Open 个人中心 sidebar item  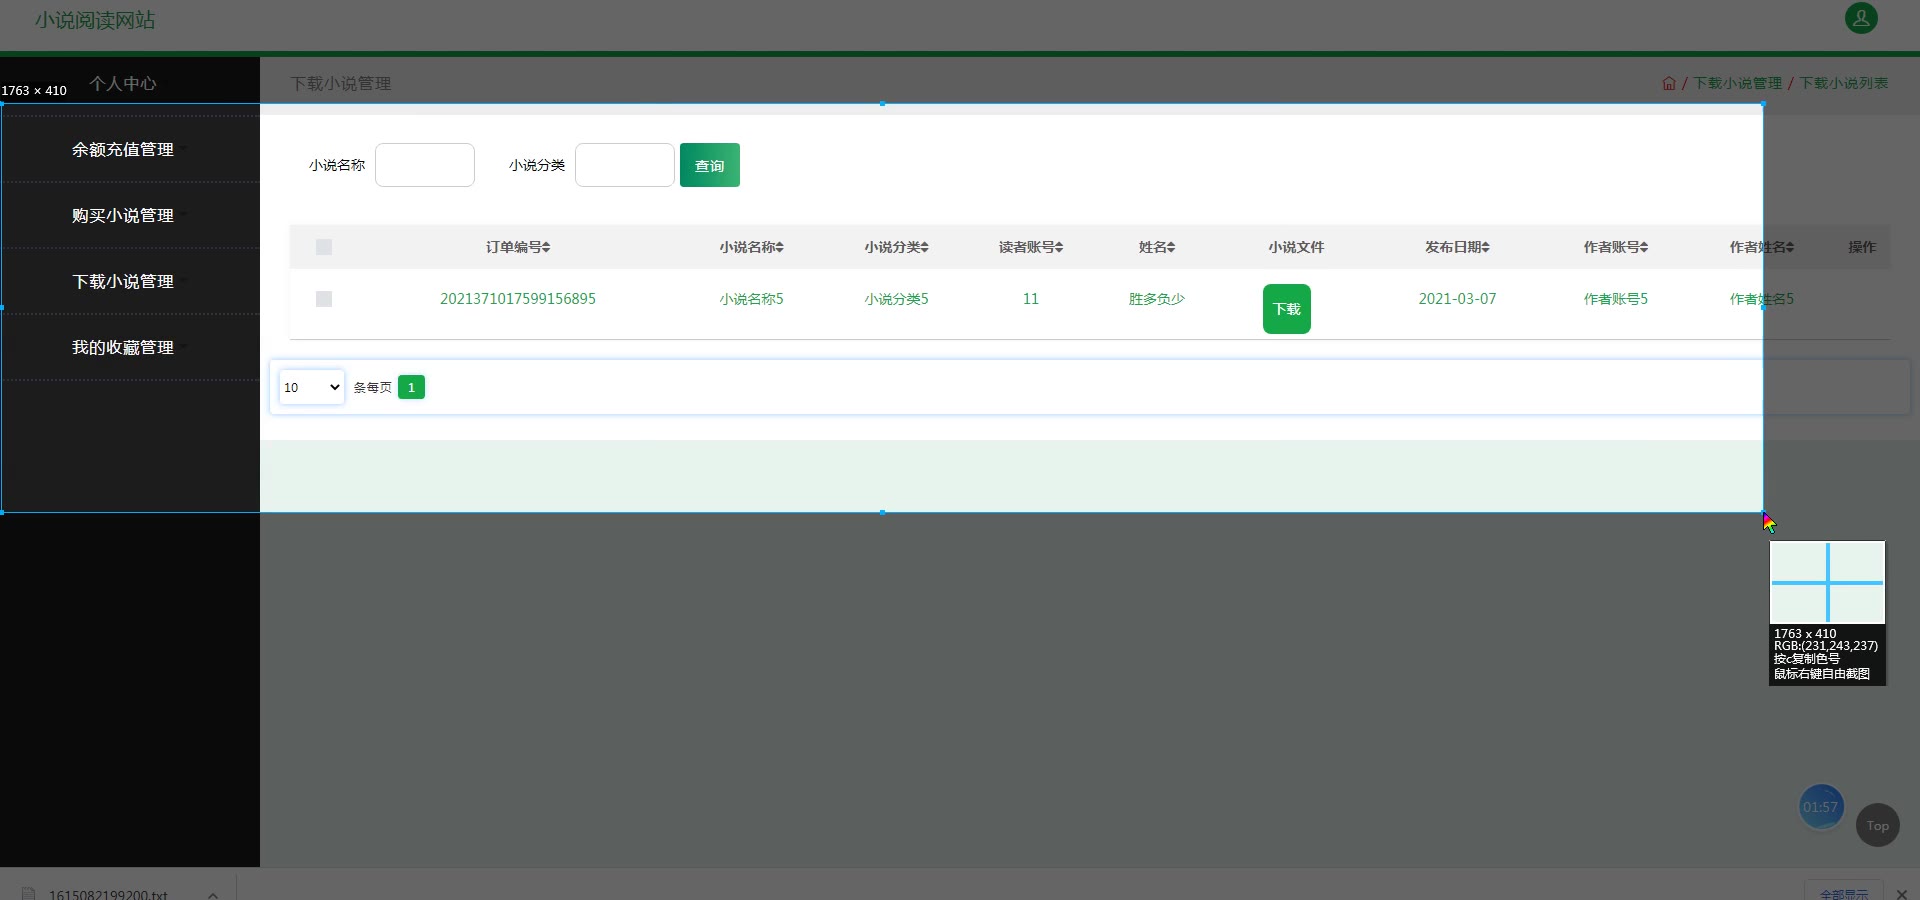123,84
